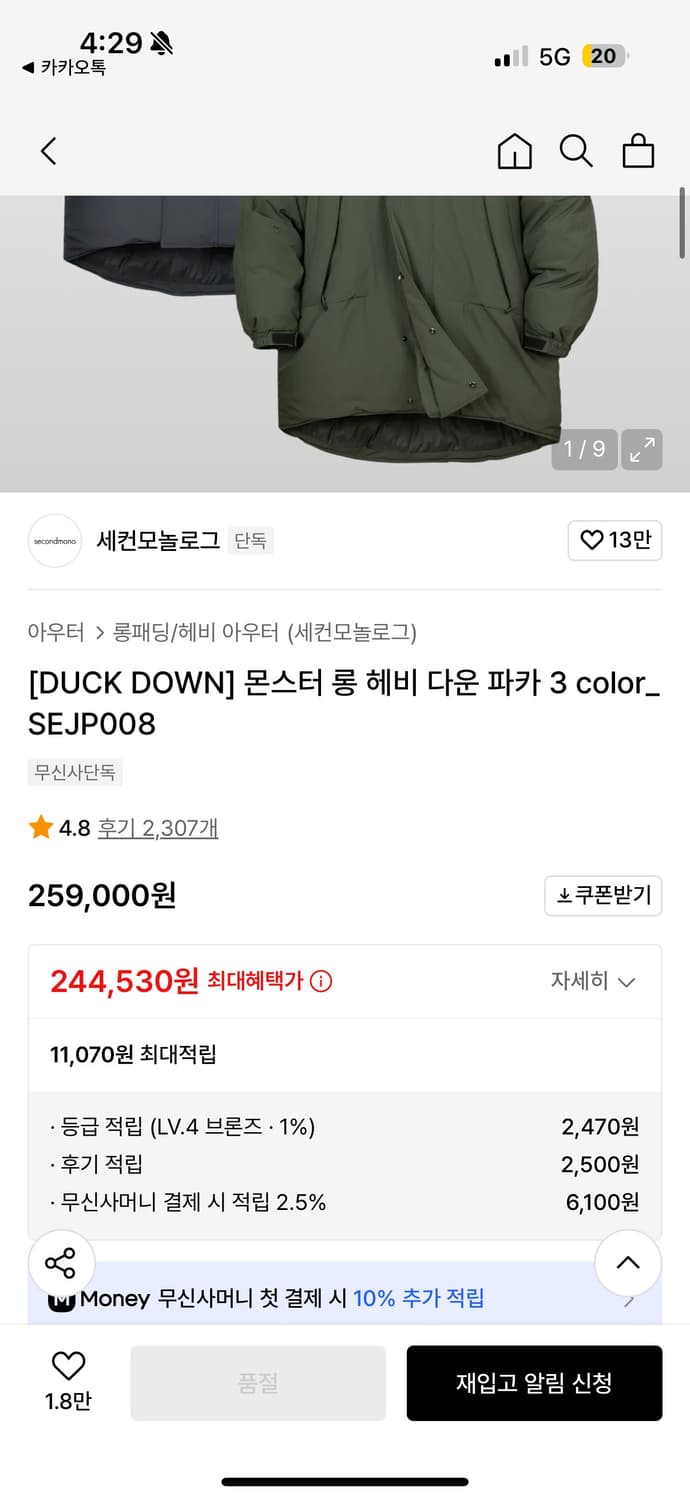Open the shopping bag icon
690x1500 pixels.
coord(638,151)
